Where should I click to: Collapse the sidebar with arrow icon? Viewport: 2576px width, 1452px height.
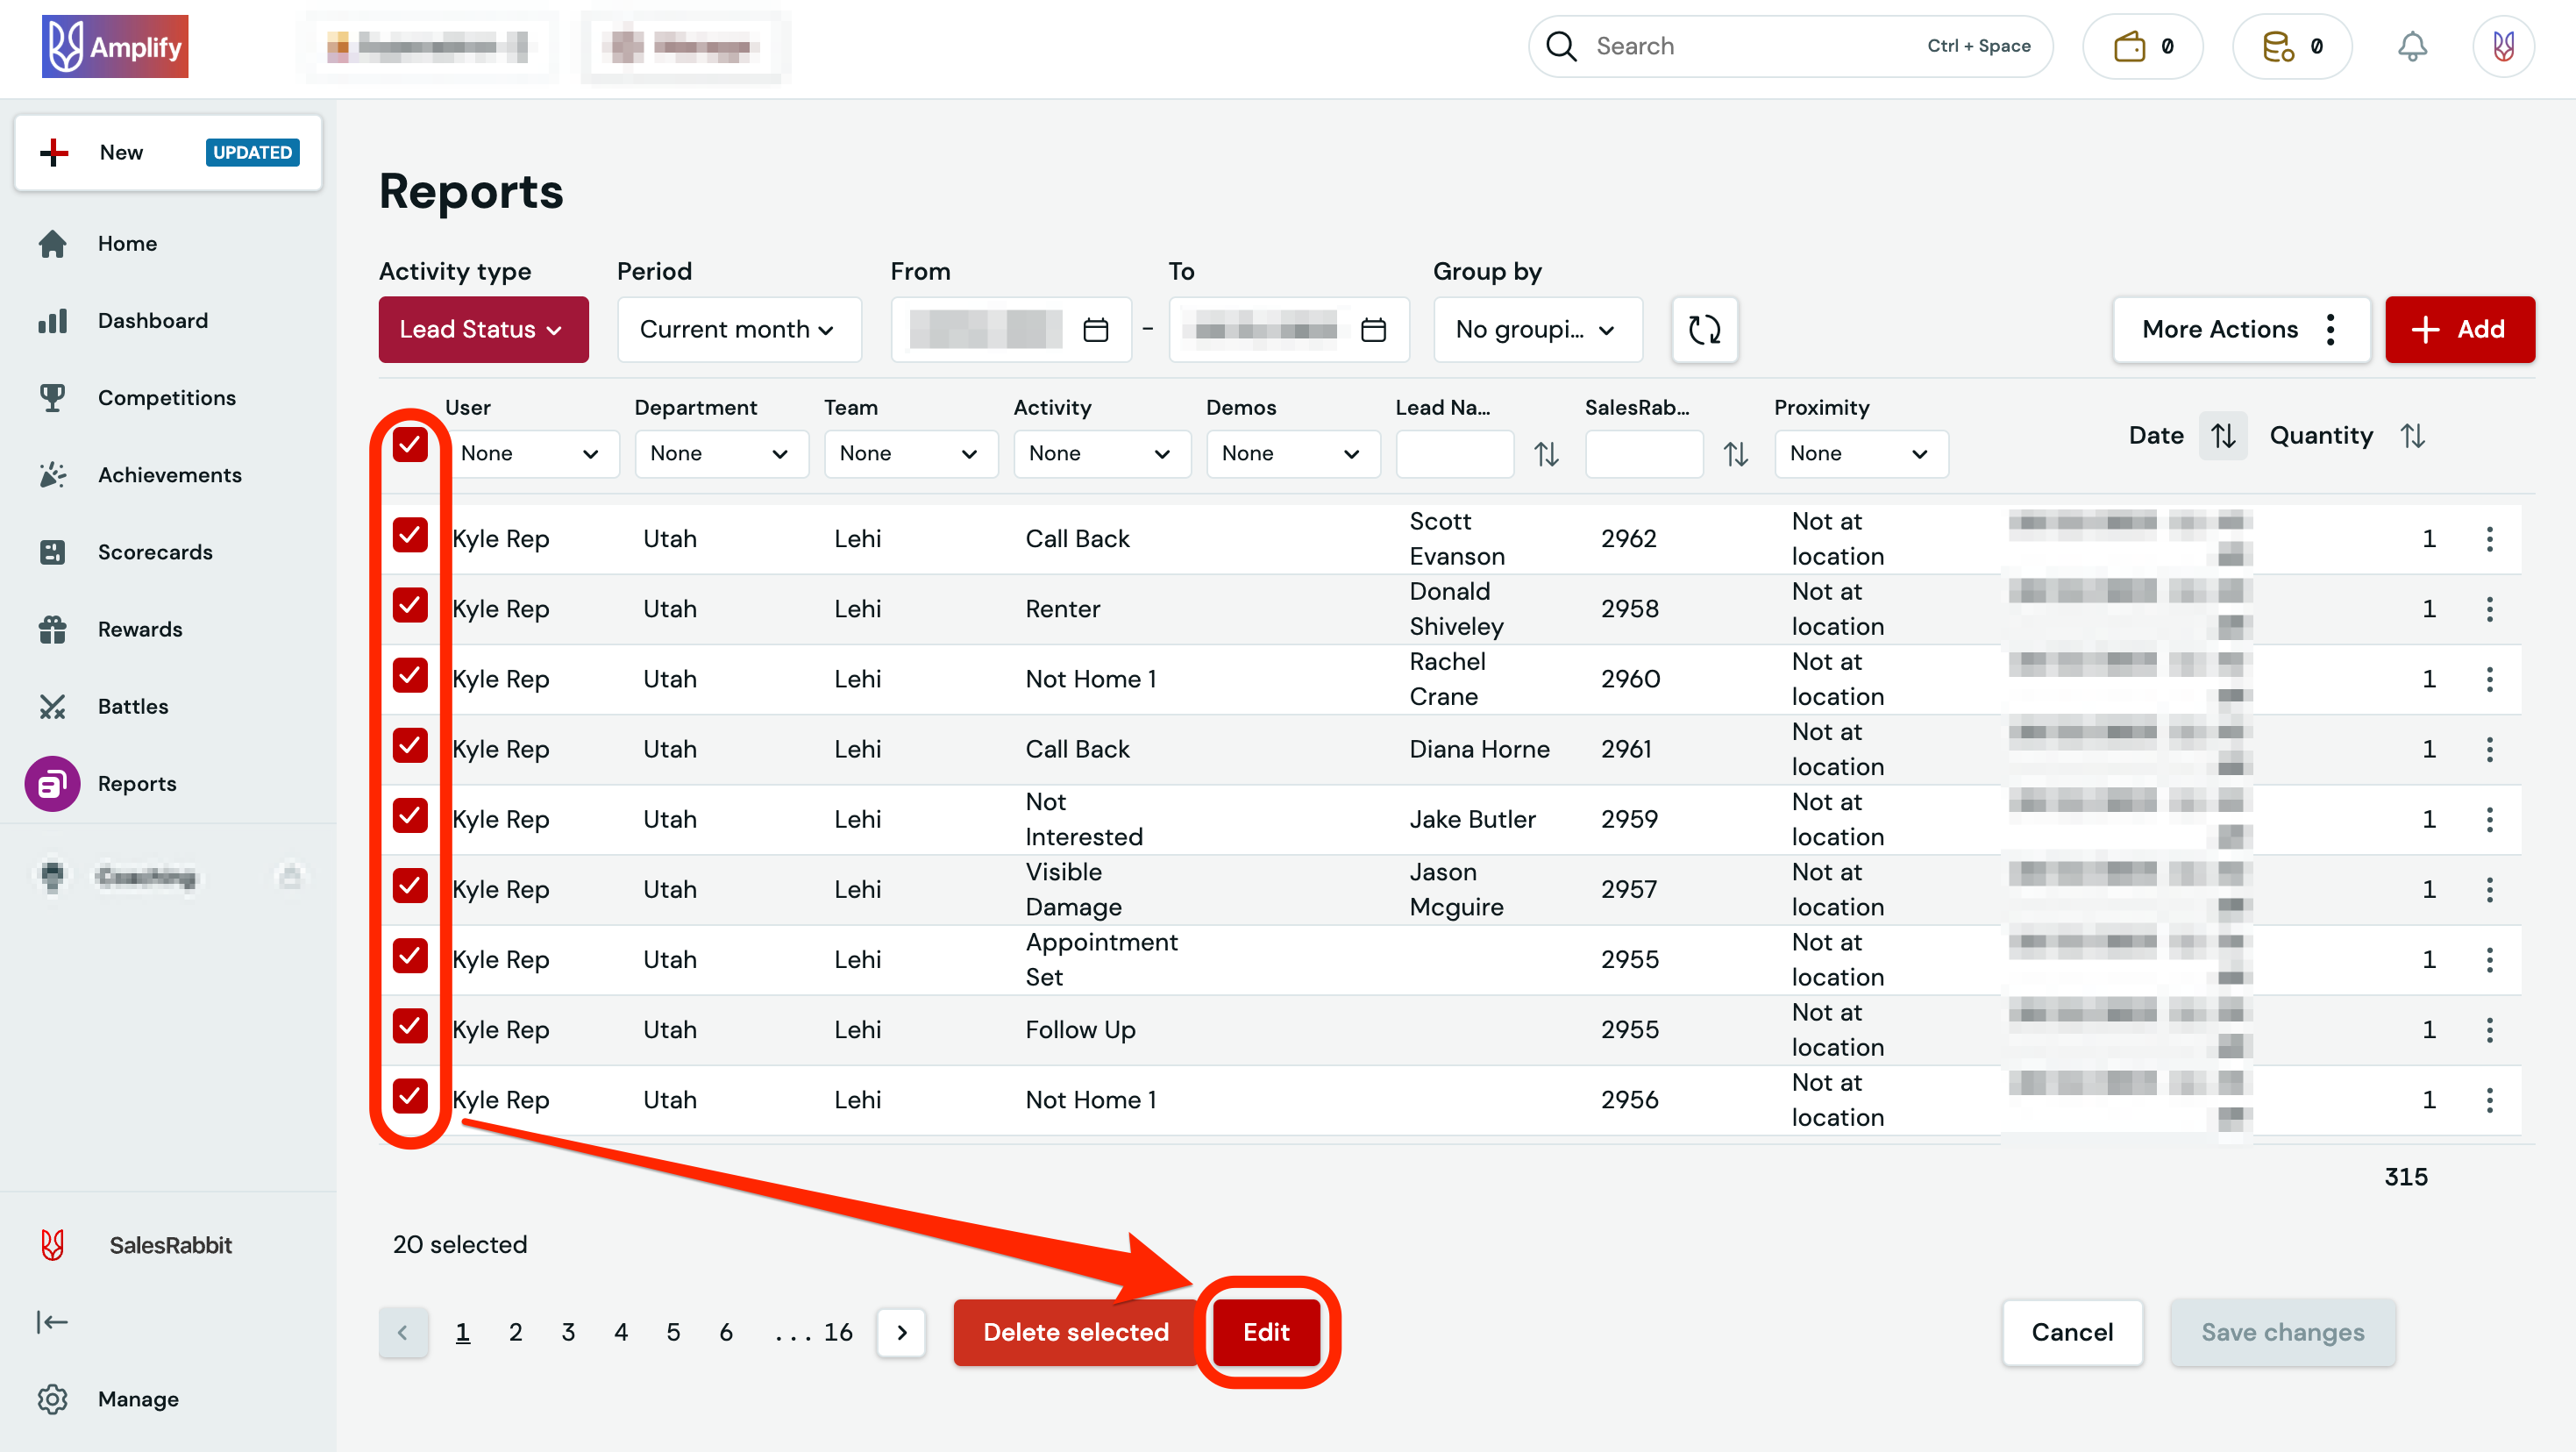(52, 1322)
